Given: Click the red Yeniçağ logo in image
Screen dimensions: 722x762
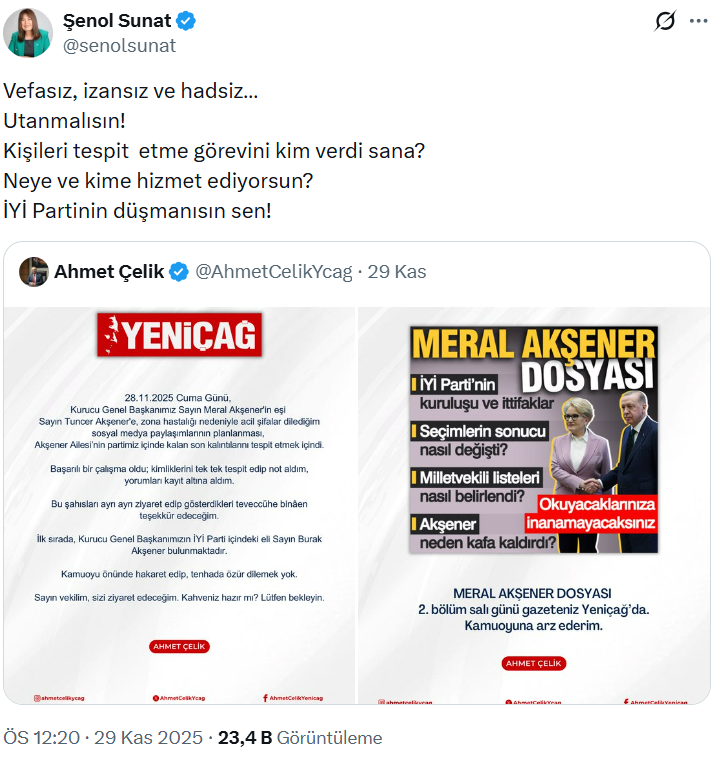Looking at the screenshot, I should tap(179, 335).
